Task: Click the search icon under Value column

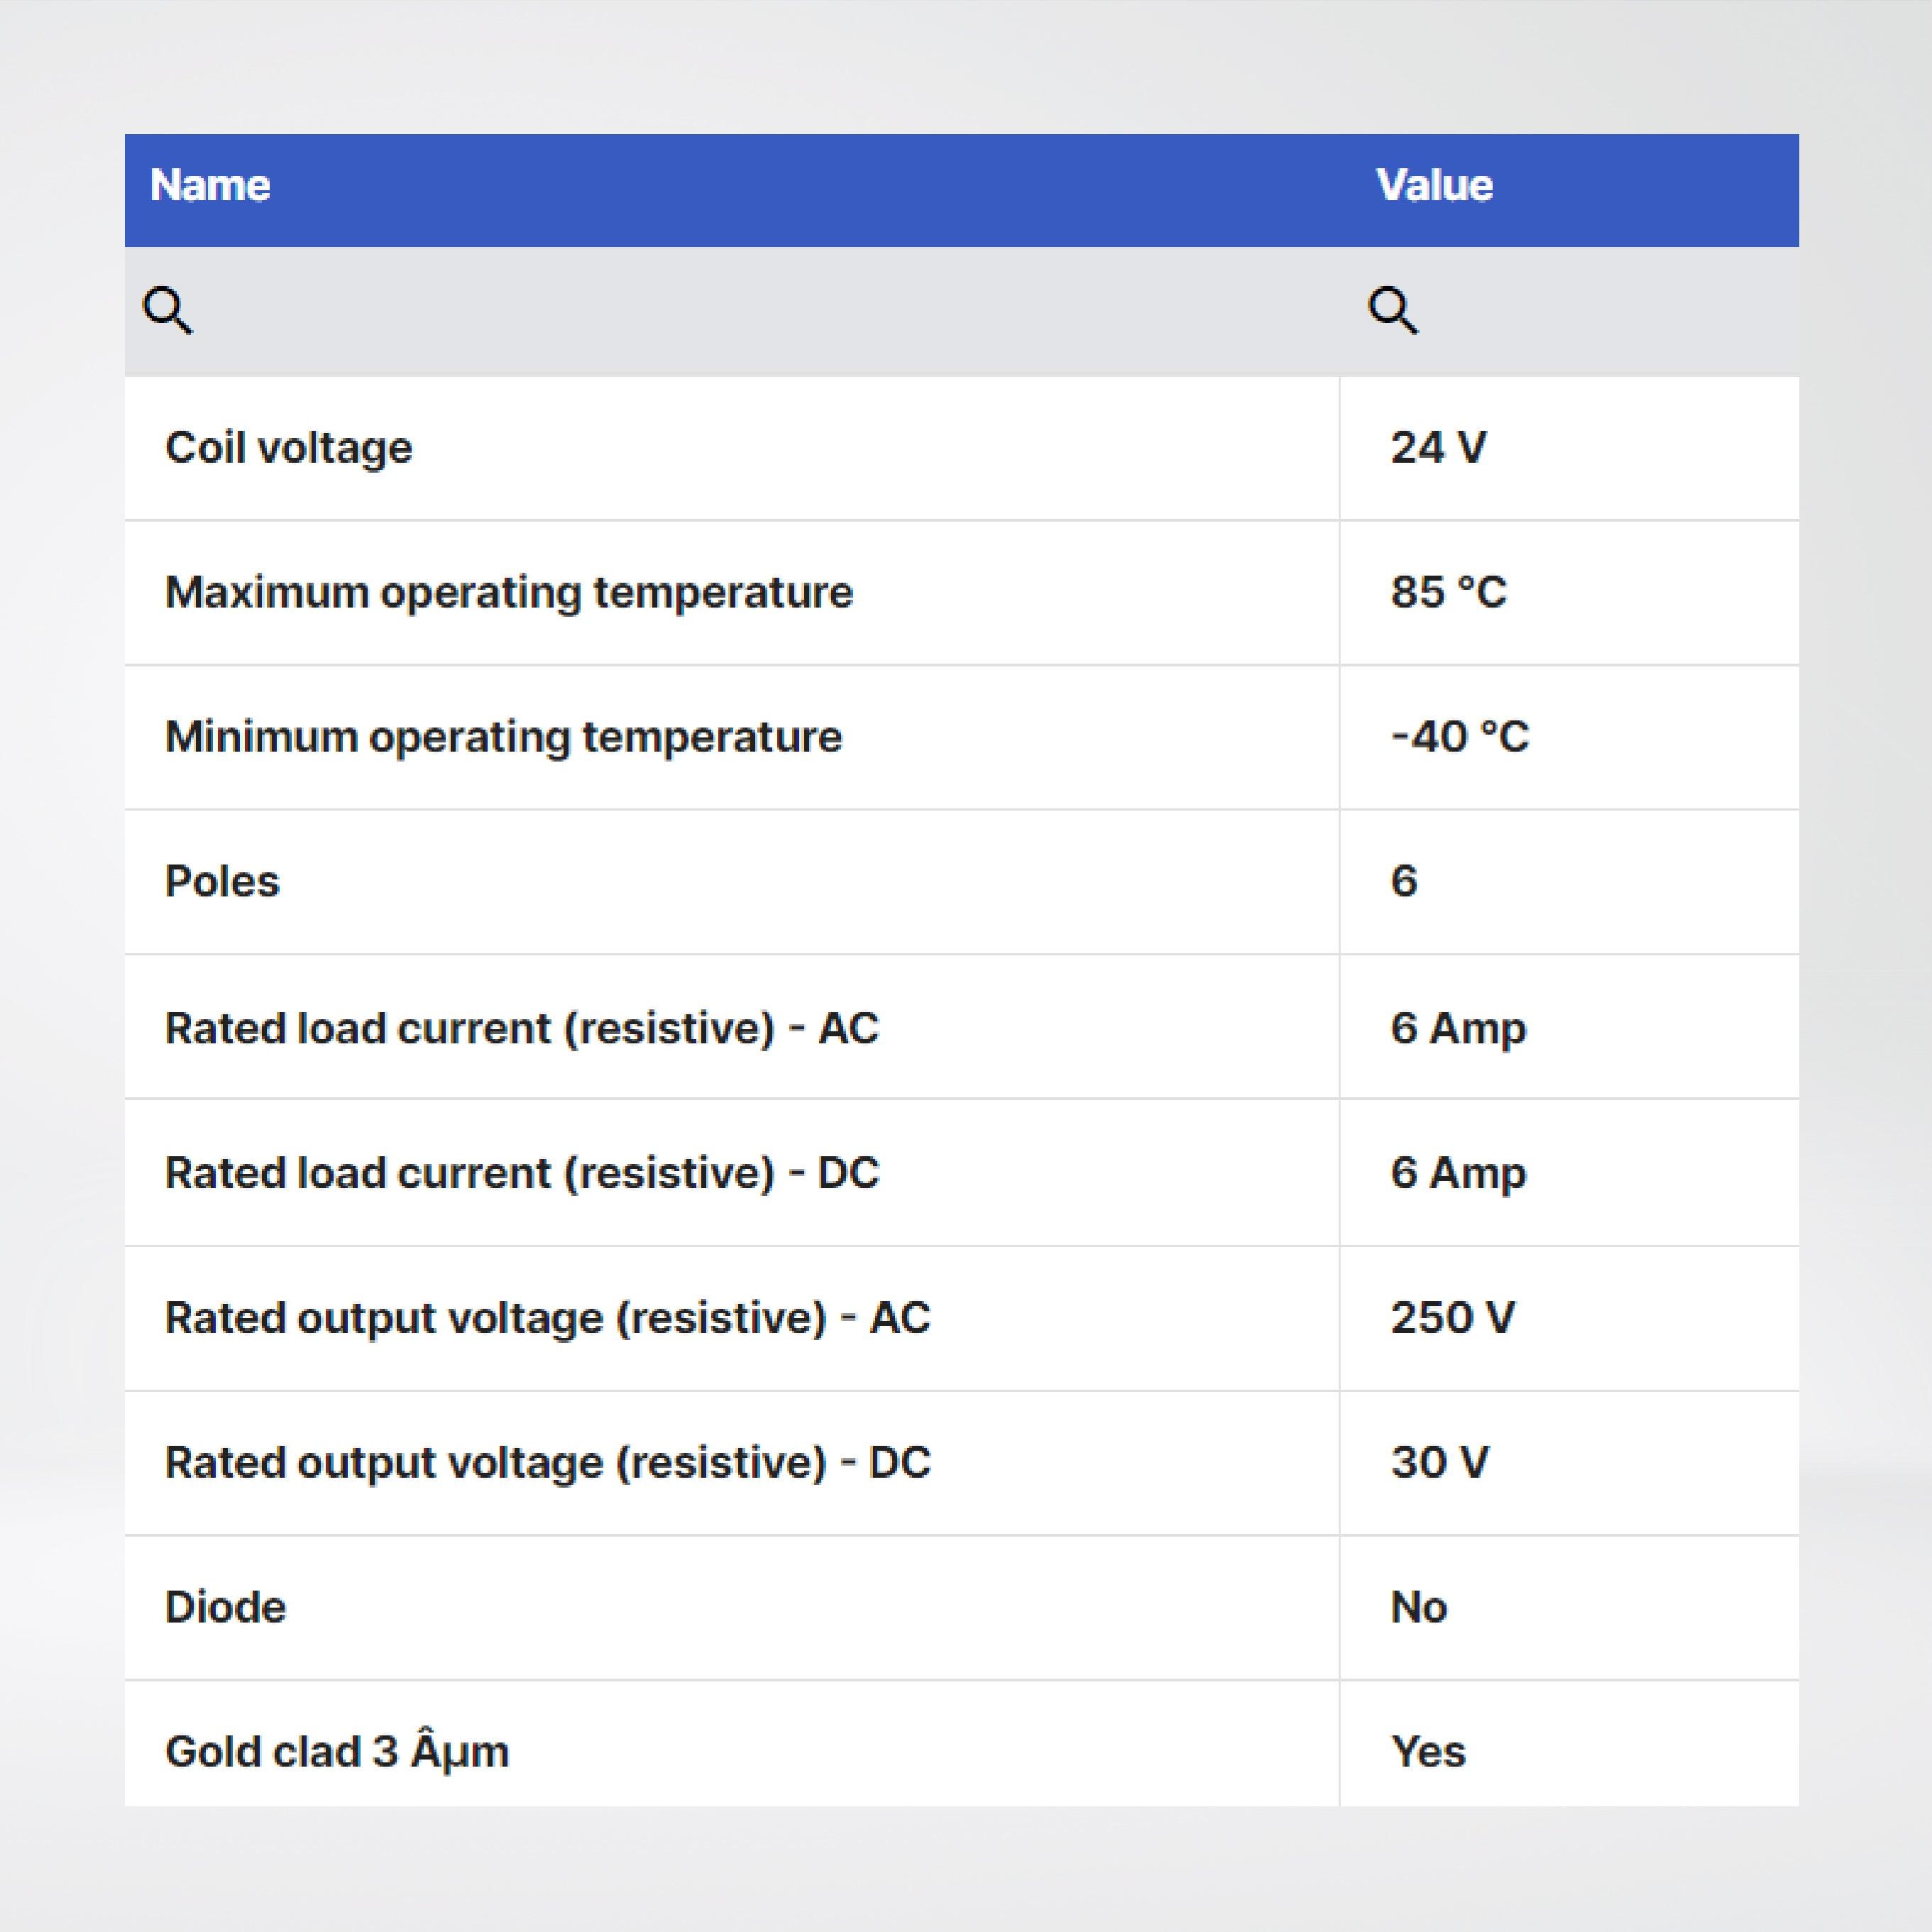Action: point(1392,310)
